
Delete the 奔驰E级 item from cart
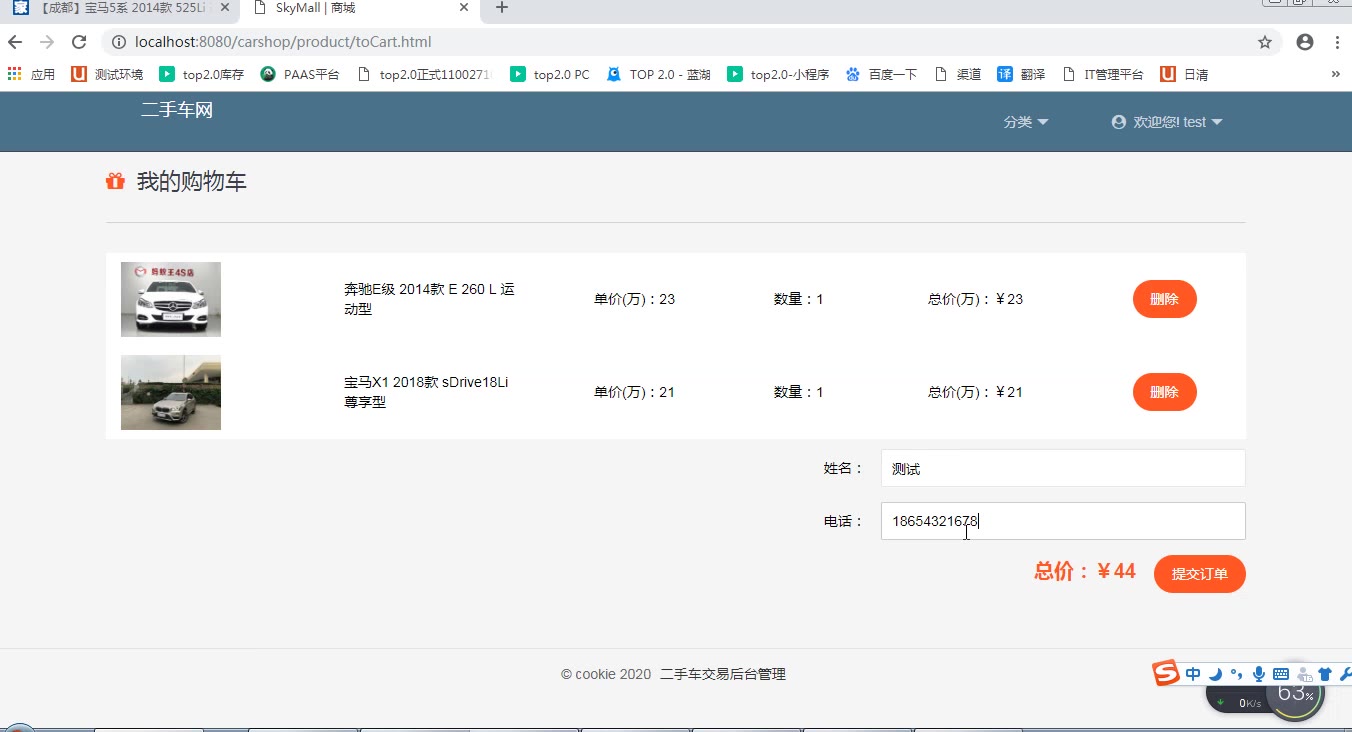(1164, 299)
